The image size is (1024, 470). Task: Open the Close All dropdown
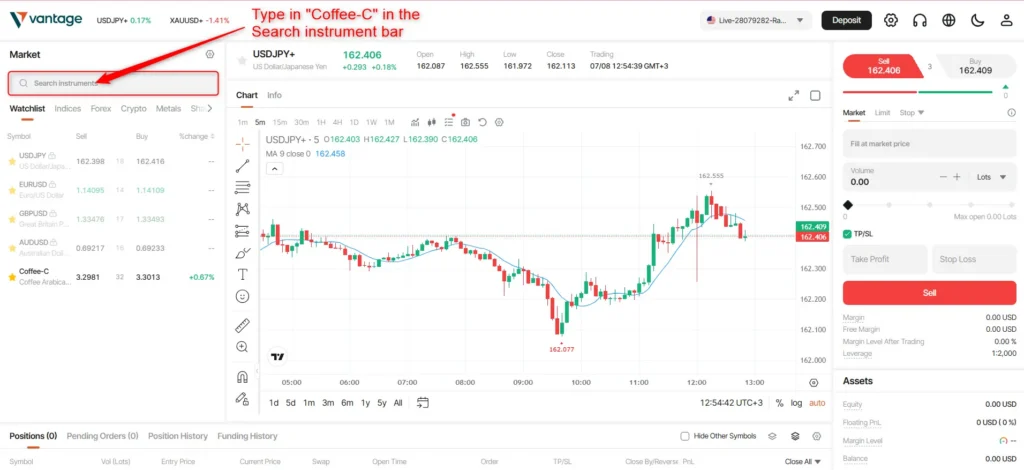[x=803, y=462]
